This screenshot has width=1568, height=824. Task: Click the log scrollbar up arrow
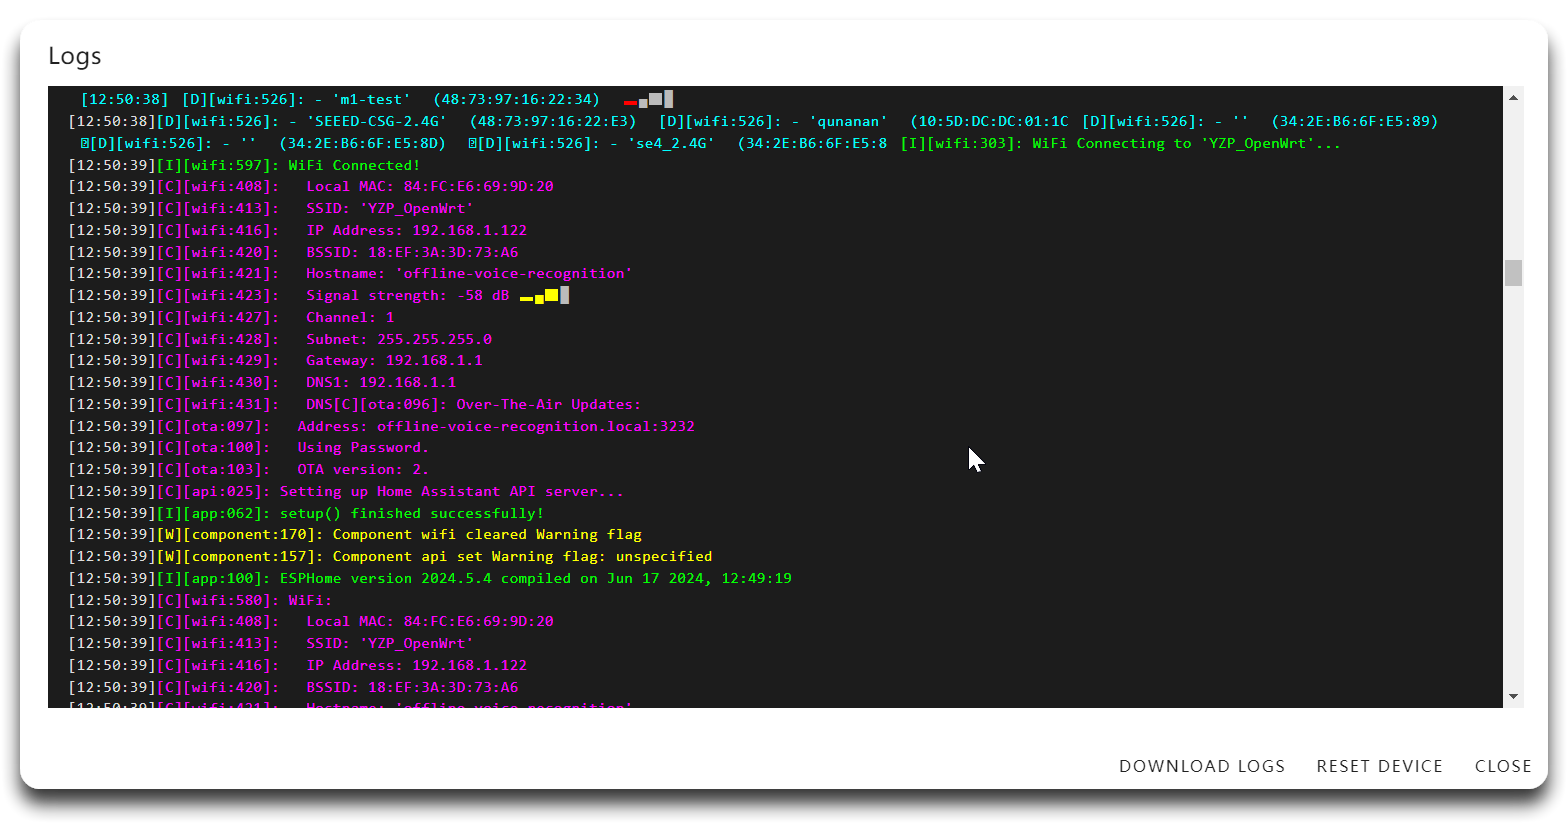pyautogui.click(x=1513, y=97)
